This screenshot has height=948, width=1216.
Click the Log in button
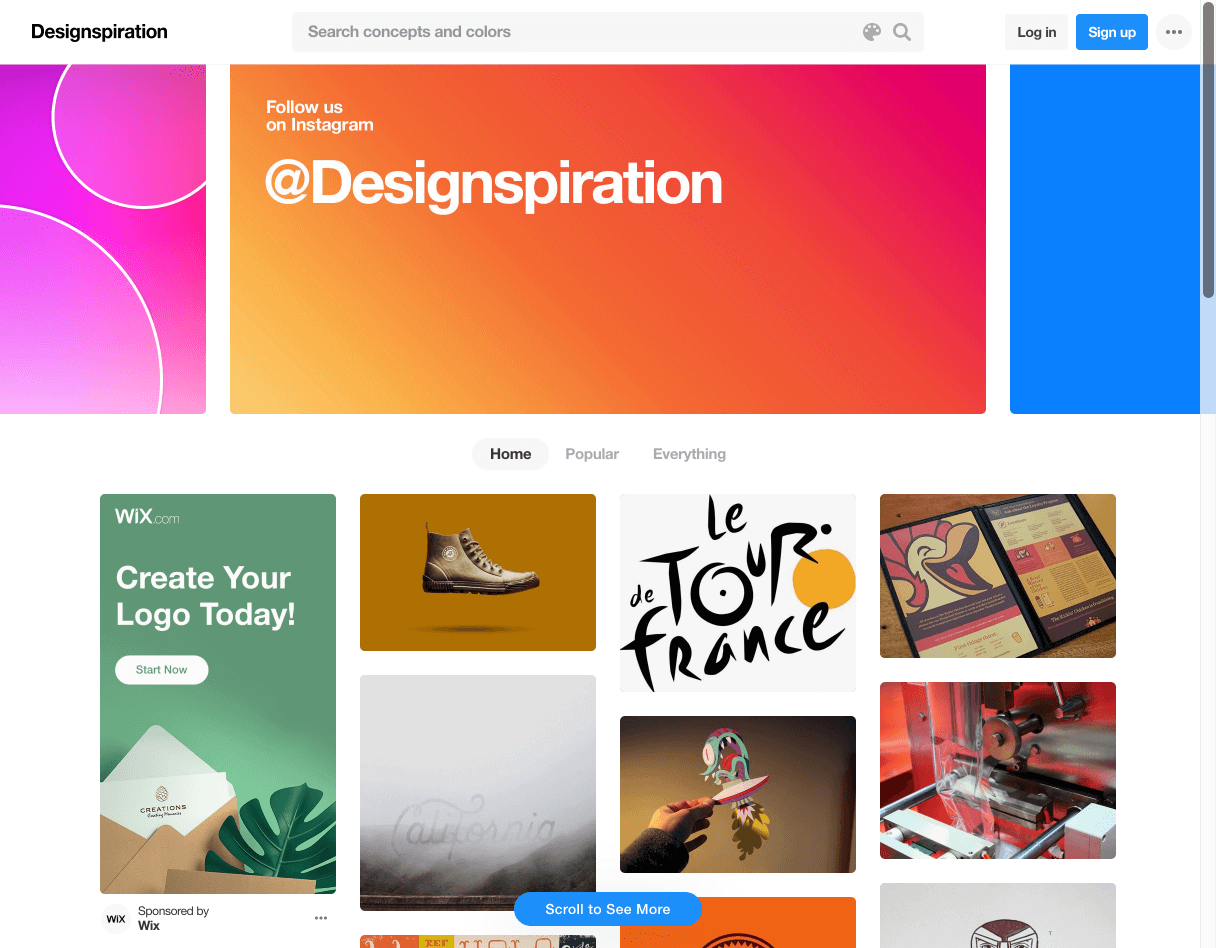(x=1036, y=32)
